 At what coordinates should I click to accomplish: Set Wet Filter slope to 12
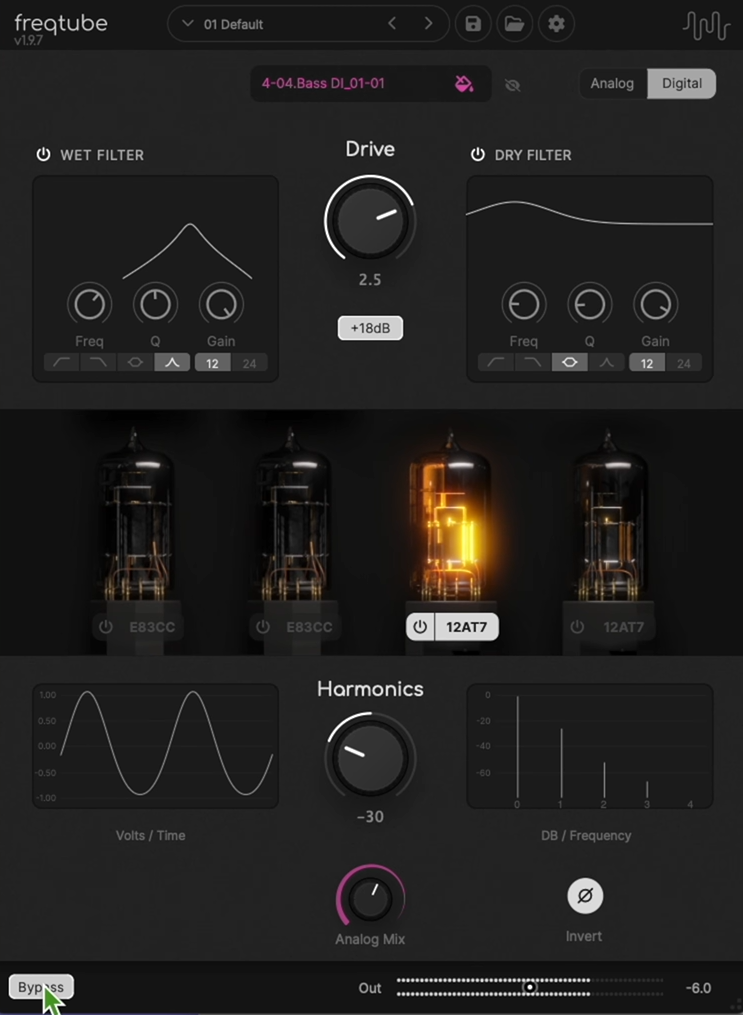pyautogui.click(x=212, y=363)
